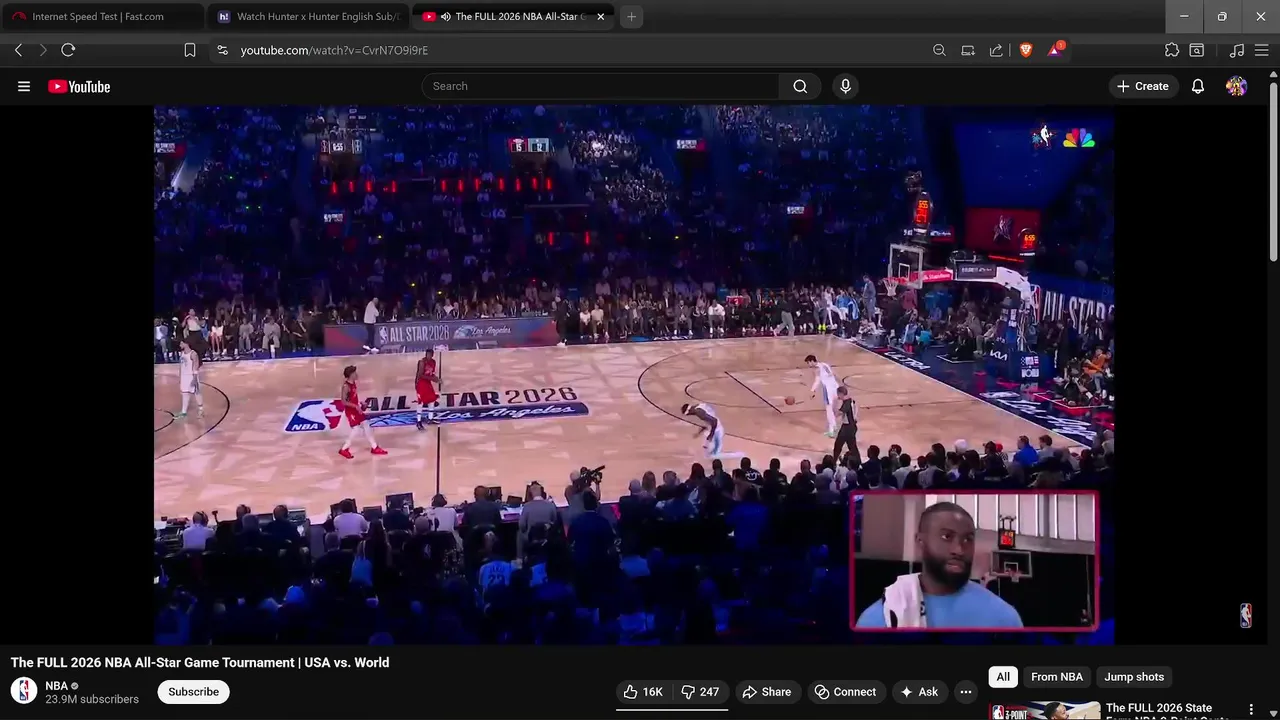Dislike the video with 247 dislikes
Image resolution: width=1280 pixels, height=720 pixels.
coord(700,692)
